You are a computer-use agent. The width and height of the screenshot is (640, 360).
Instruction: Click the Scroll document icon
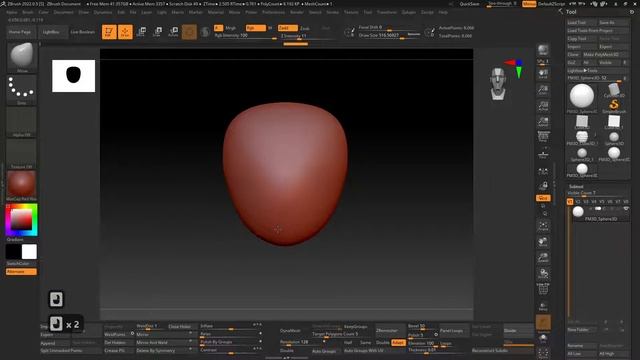point(543,74)
